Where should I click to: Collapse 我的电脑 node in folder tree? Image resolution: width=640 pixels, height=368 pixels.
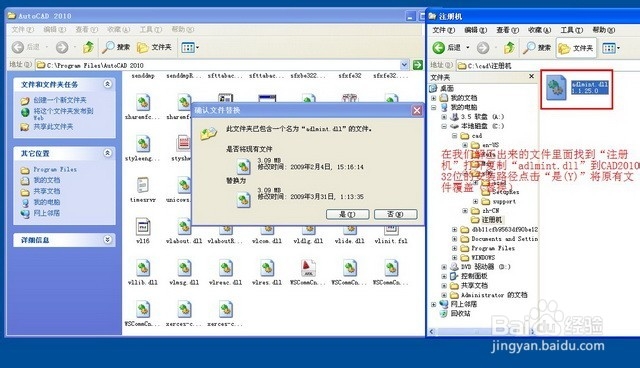coord(433,108)
